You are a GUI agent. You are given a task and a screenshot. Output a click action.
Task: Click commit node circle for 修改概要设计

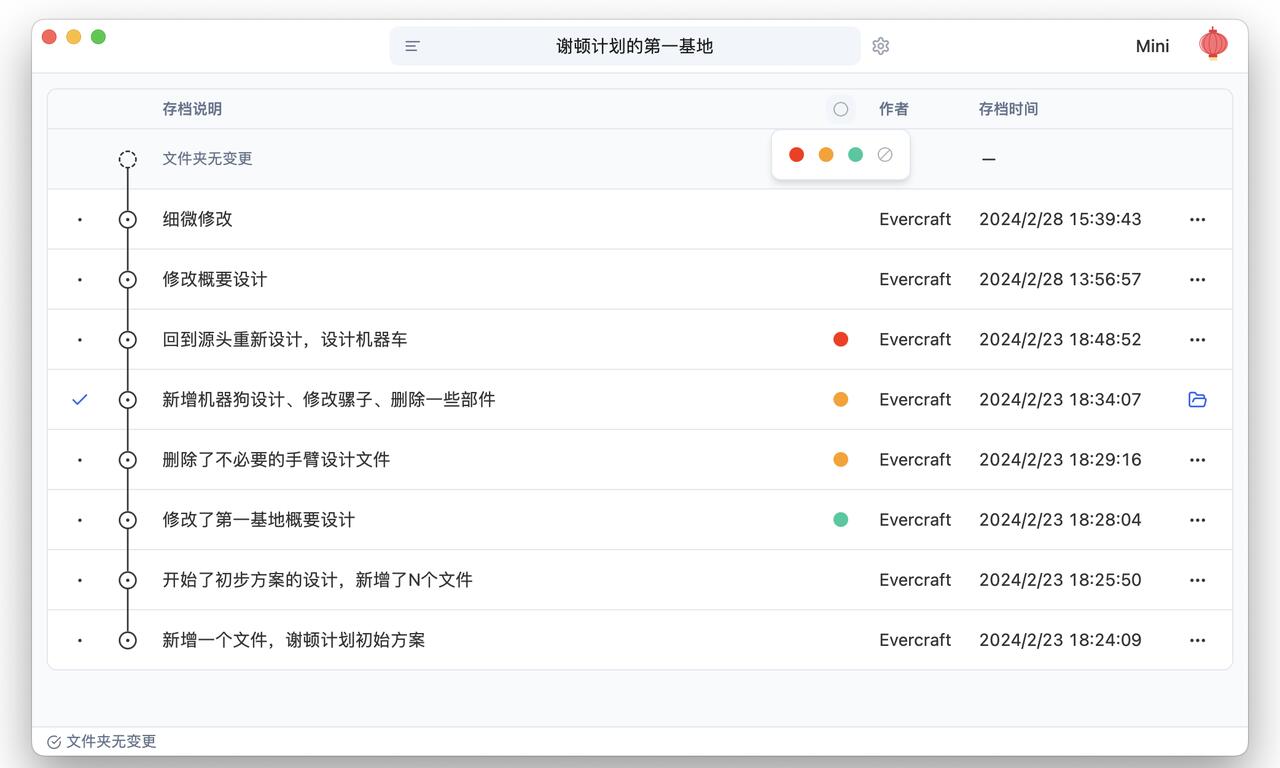click(127, 280)
